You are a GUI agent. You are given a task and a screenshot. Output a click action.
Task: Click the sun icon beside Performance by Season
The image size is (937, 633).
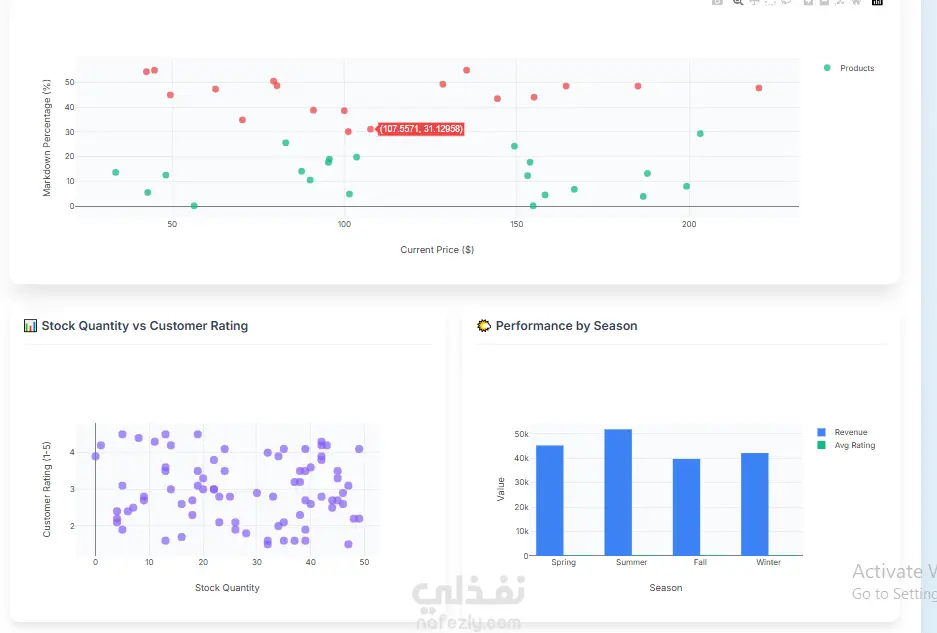483,326
